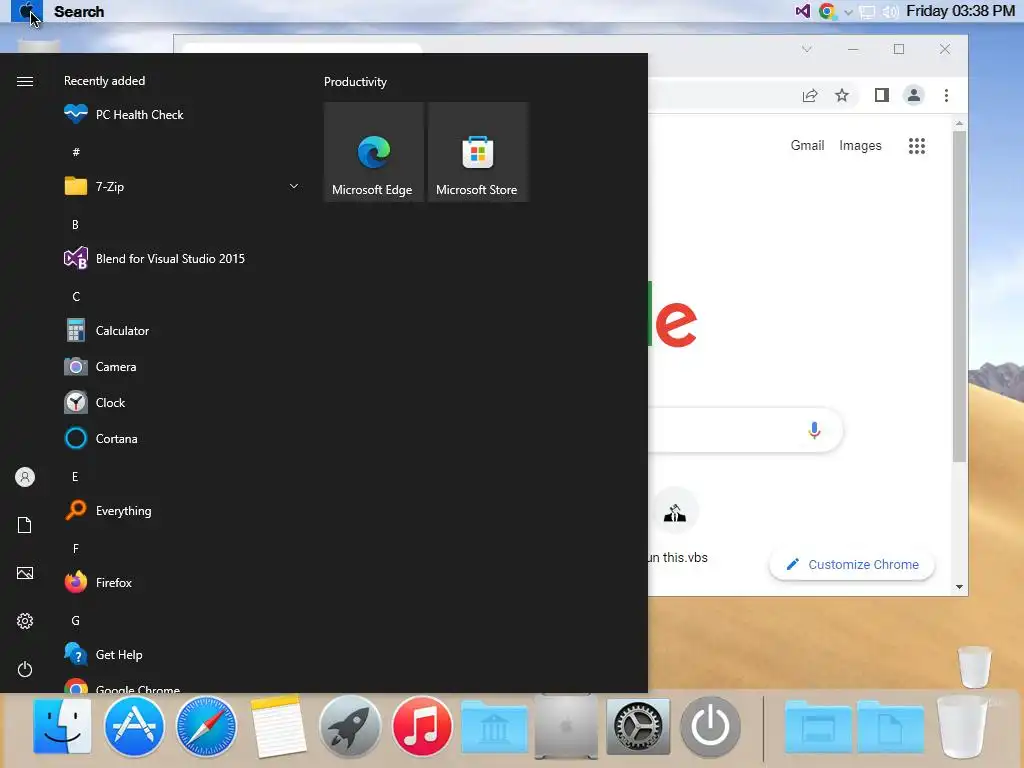Open Finder from the dock
1024x768 pixels.
pyautogui.click(x=63, y=726)
